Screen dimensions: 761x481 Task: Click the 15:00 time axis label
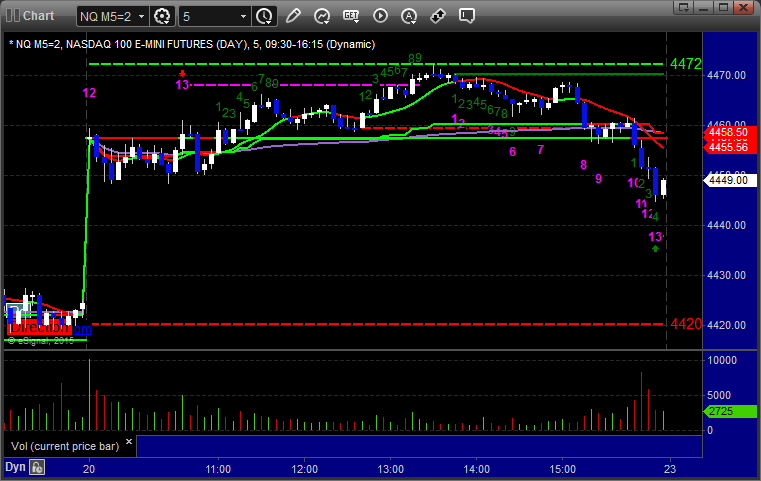[x=562, y=469]
